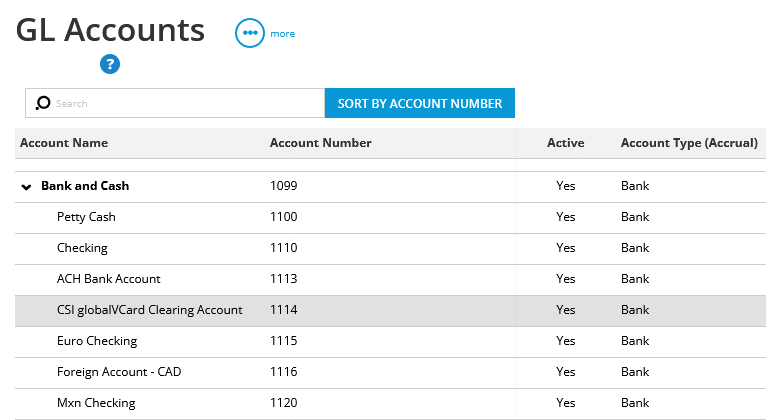Open the 'more' link text
Screen dimensions: 766x420
pos(282,34)
